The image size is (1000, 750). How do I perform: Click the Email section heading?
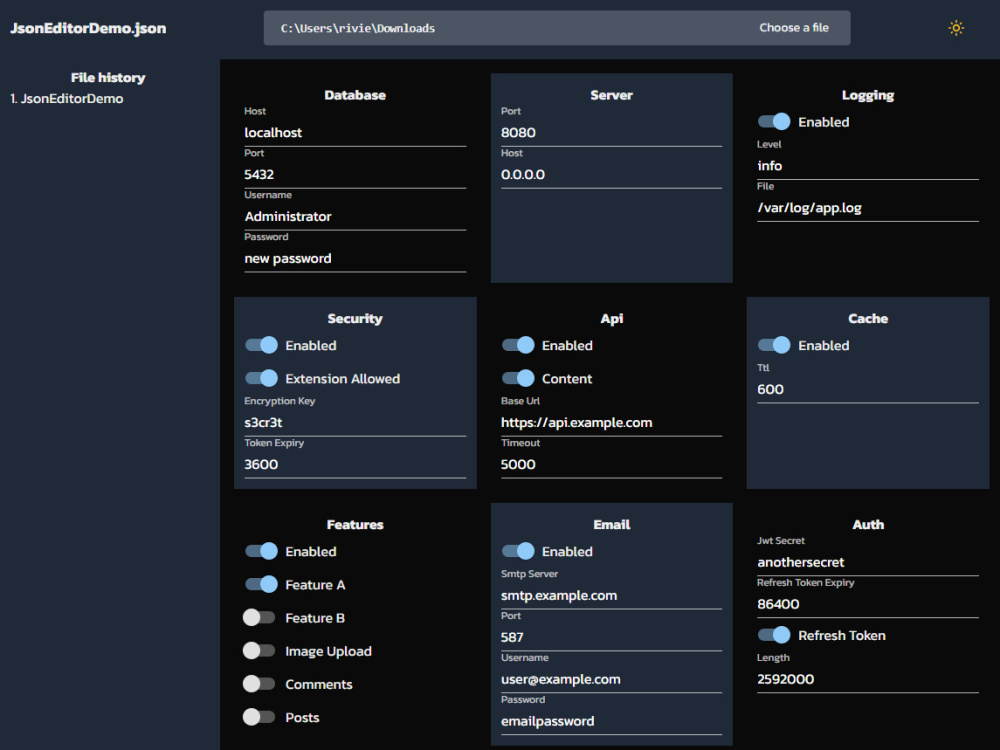click(612, 525)
